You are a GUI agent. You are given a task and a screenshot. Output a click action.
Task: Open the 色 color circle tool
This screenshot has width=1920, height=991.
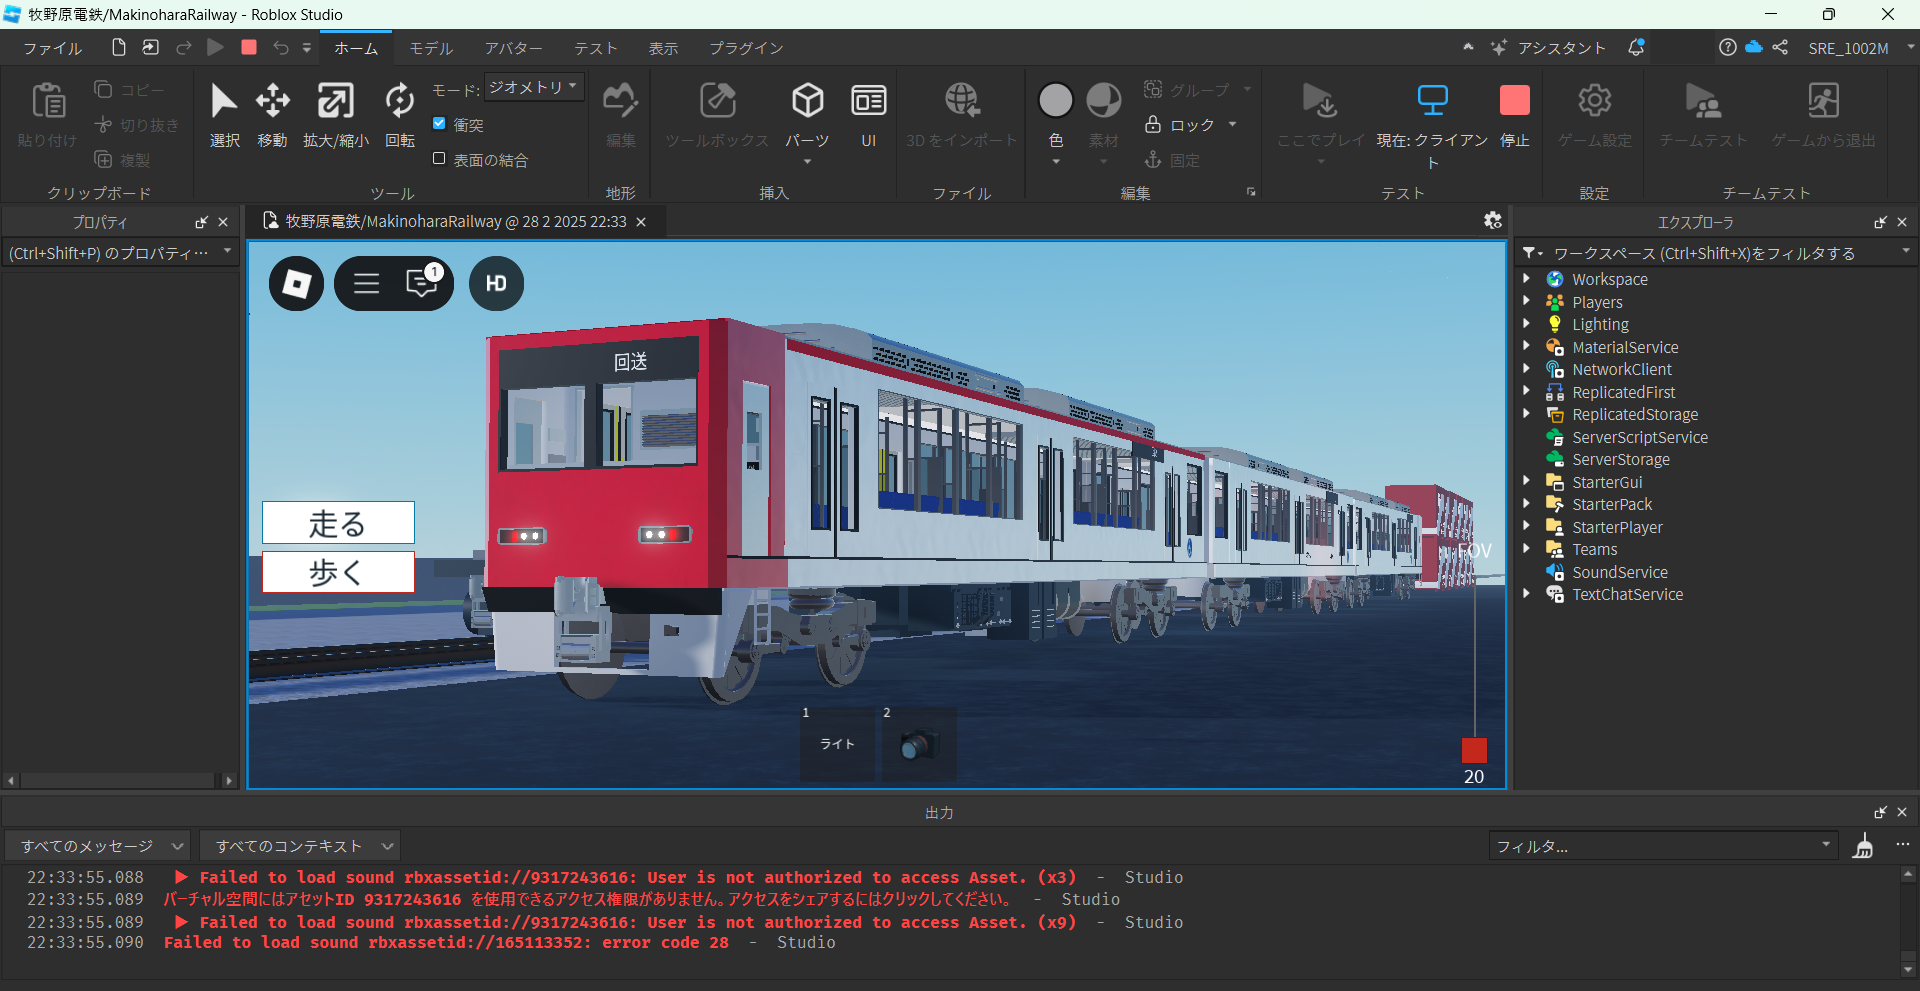point(1055,100)
